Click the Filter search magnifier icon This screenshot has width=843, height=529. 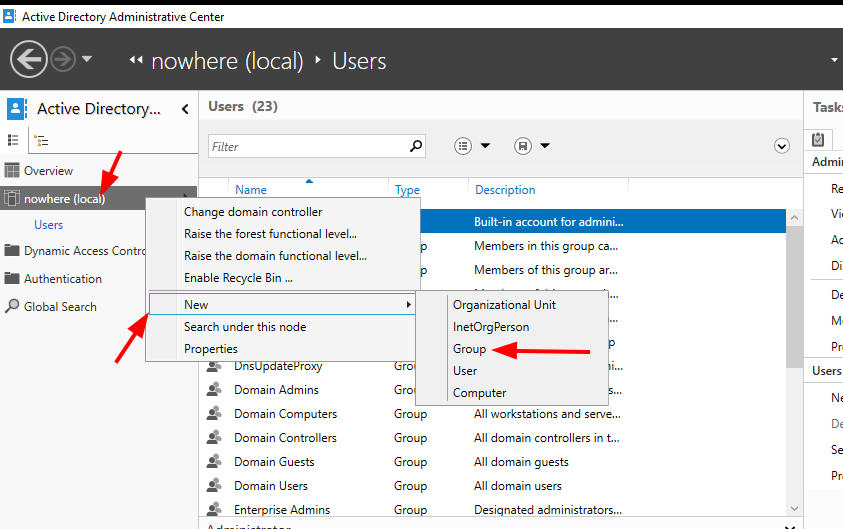[x=416, y=146]
